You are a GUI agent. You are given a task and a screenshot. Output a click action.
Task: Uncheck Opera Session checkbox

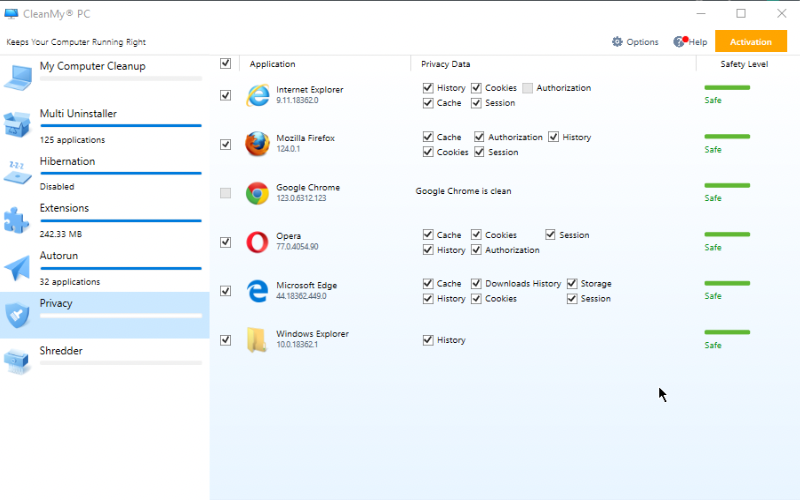point(550,235)
